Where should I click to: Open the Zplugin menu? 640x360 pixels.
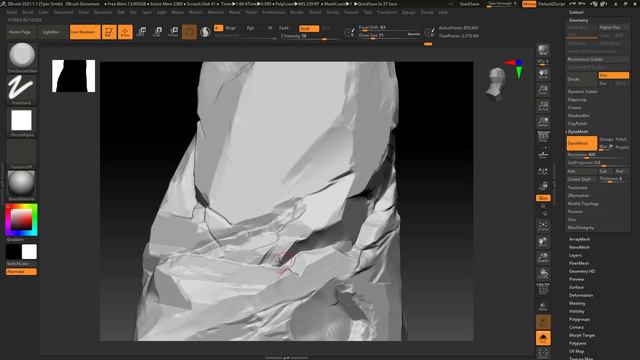click(409, 12)
